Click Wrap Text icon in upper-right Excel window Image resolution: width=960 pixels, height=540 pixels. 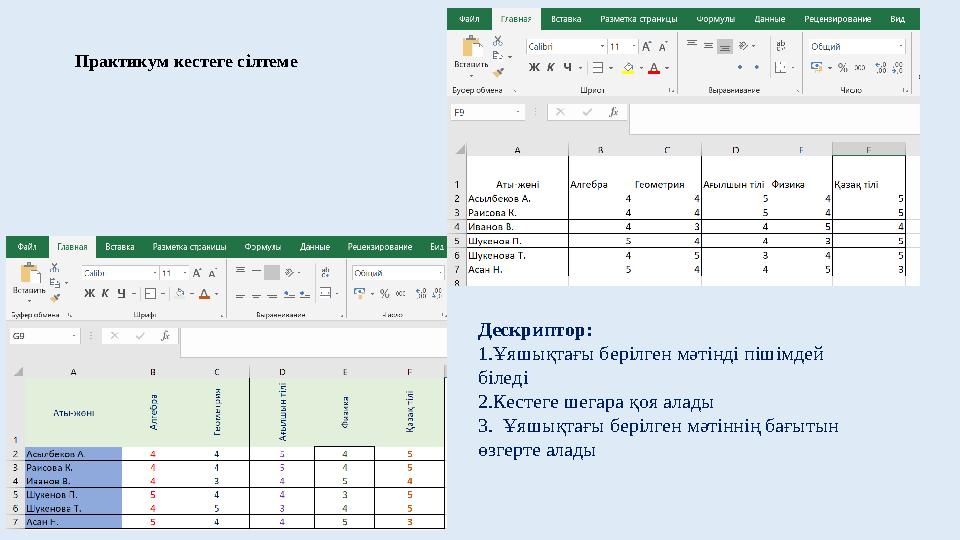pos(781,45)
